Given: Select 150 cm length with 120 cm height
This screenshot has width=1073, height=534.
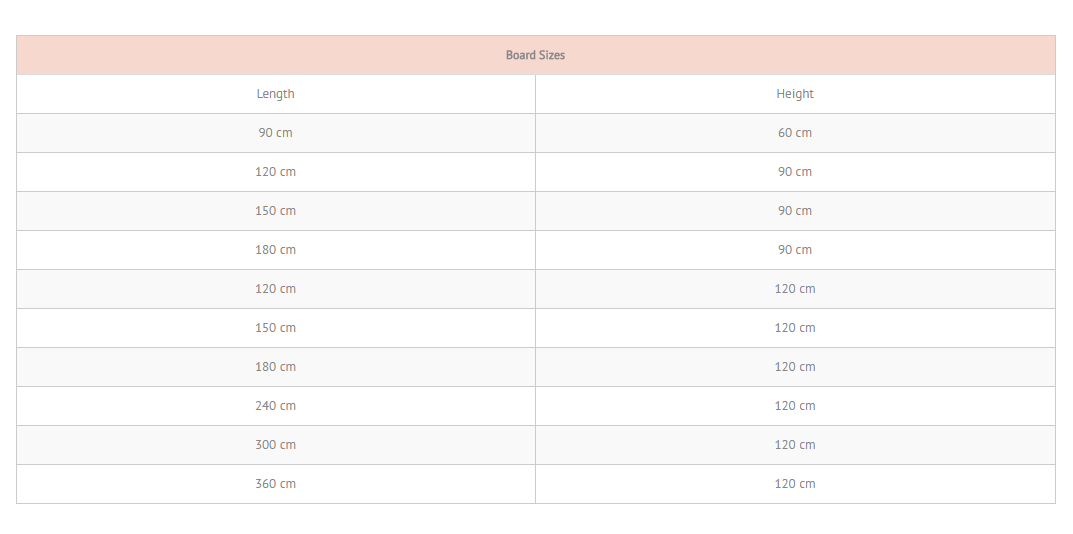Looking at the screenshot, I should pos(276,328).
